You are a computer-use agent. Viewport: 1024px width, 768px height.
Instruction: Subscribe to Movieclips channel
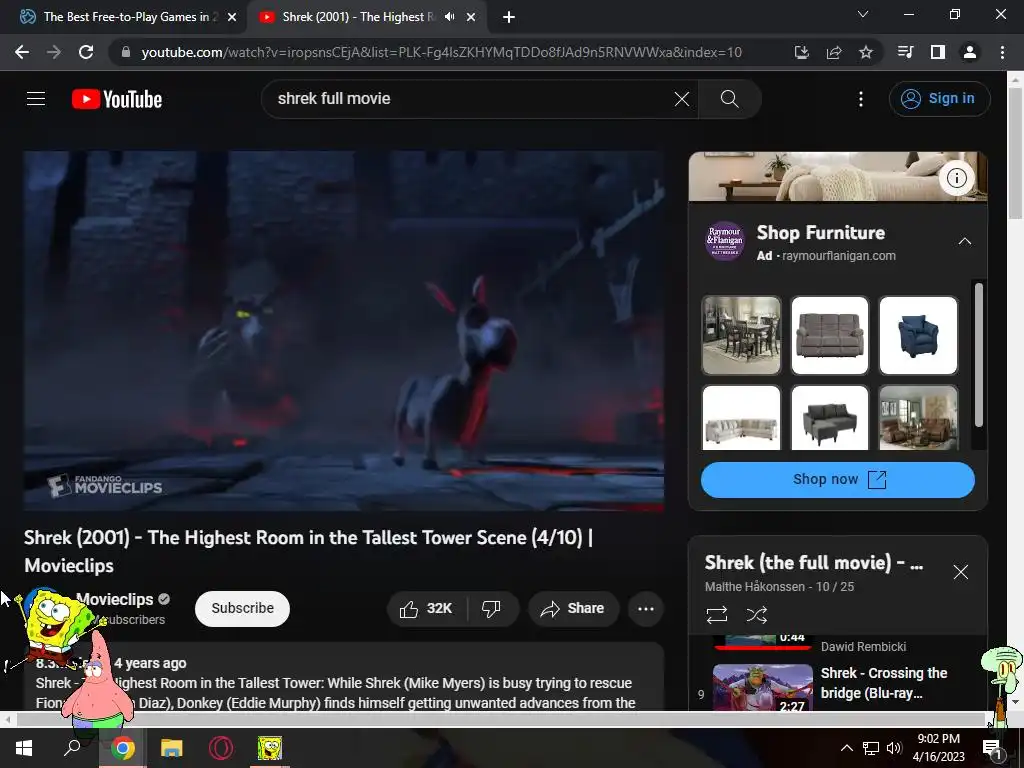242,609
